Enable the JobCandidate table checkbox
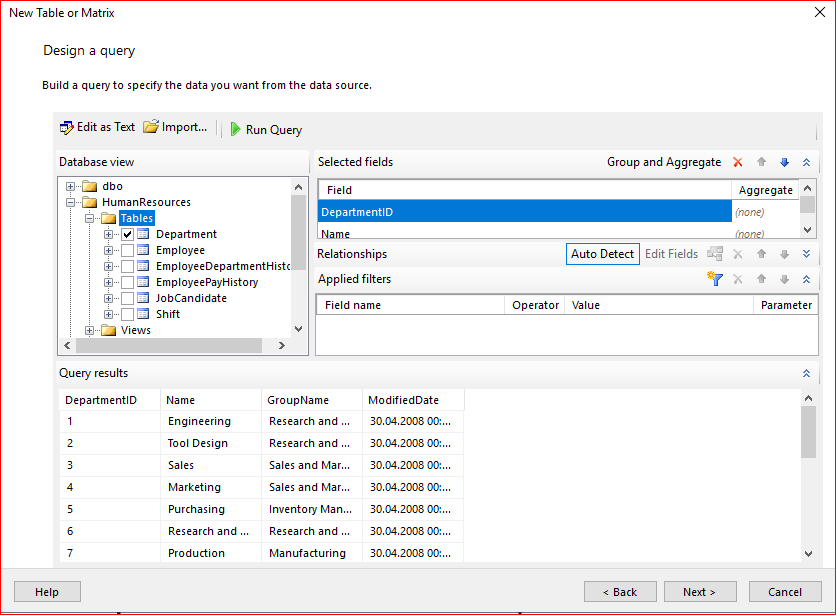The height and width of the screenshot is (615, 836). point(127,298)
